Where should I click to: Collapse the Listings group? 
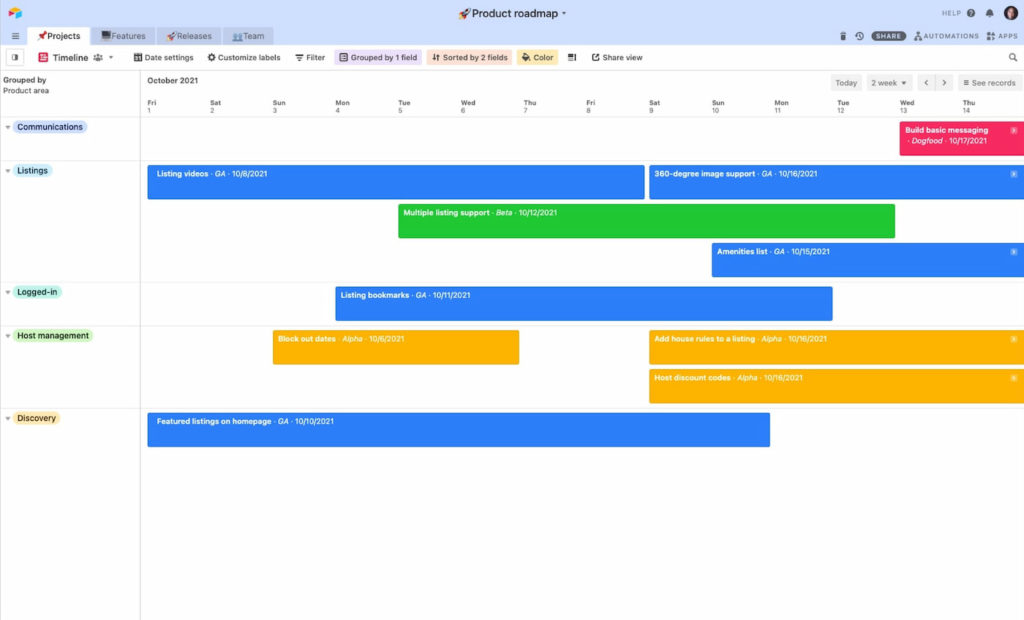click(8, 171)
